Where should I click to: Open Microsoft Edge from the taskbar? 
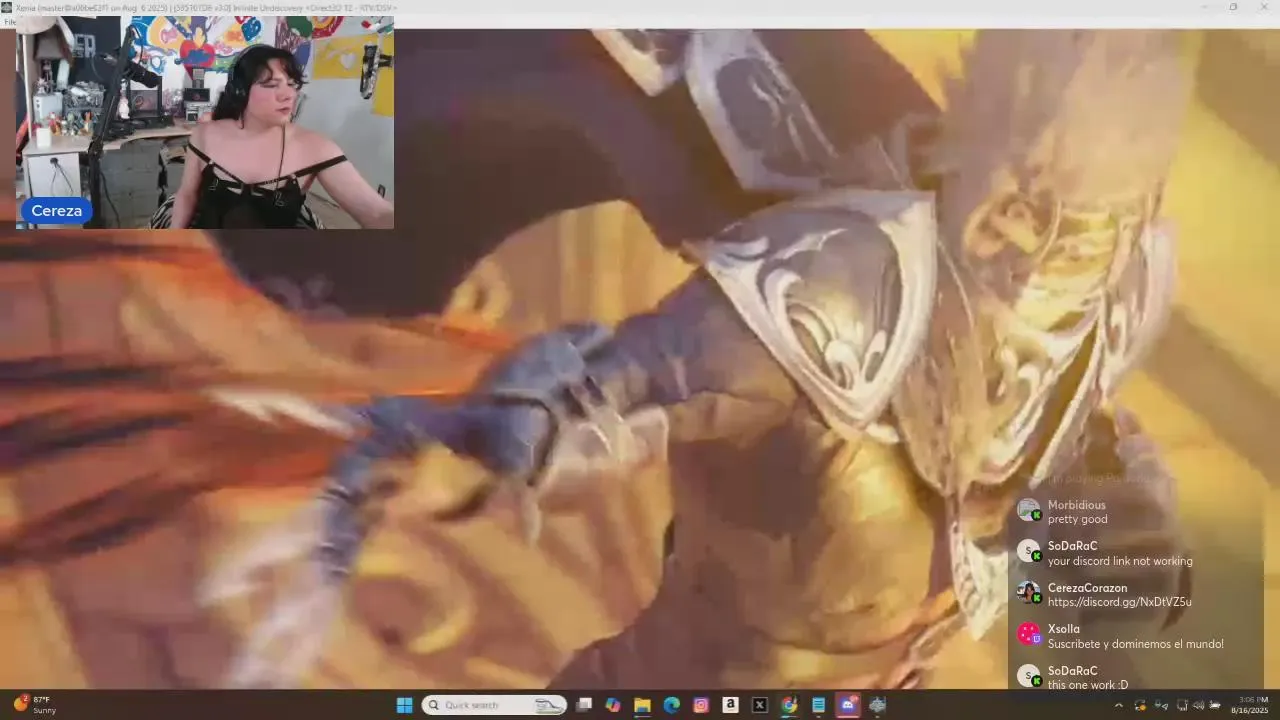(x=672, y=705)
